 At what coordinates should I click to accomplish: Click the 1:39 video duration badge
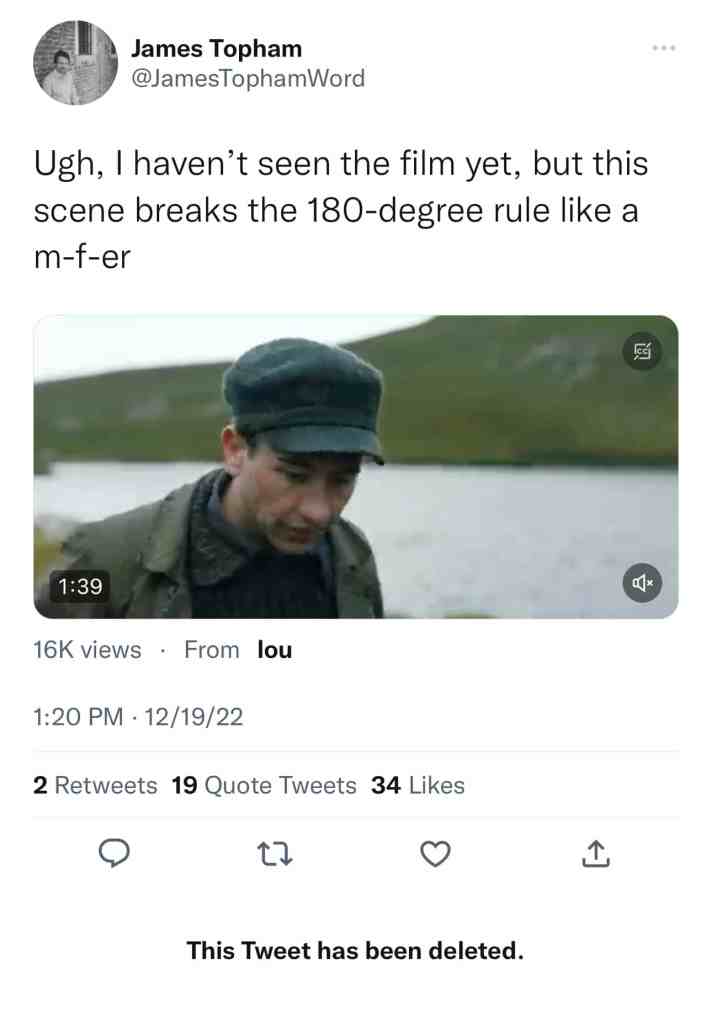pos(80,586)
